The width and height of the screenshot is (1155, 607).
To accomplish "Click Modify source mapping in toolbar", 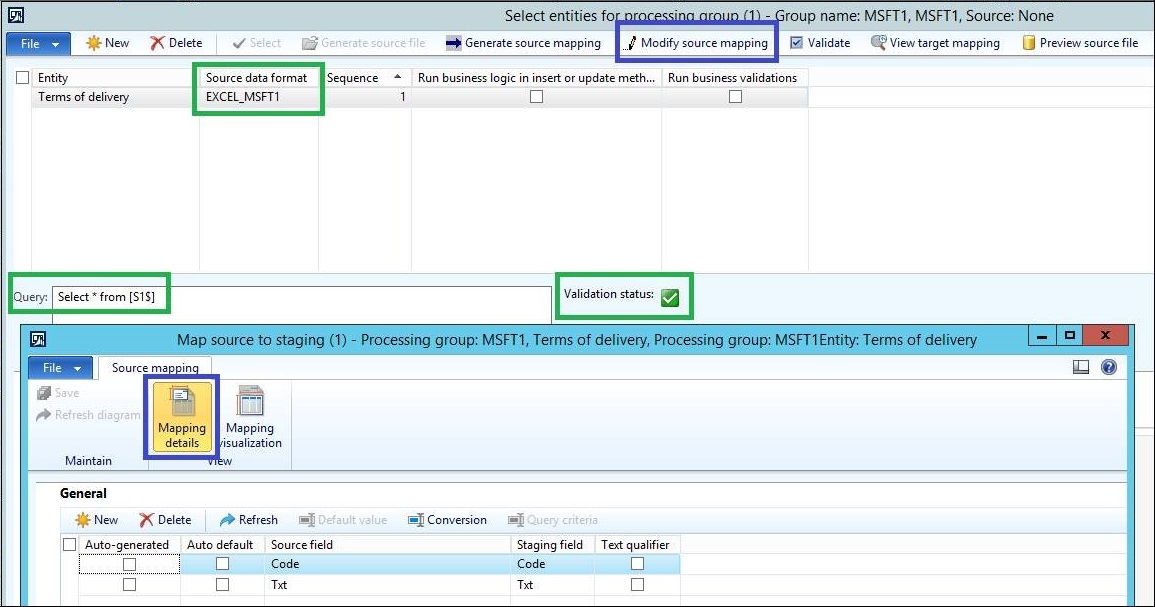I will pyautogui.click(x=696, y=43).
